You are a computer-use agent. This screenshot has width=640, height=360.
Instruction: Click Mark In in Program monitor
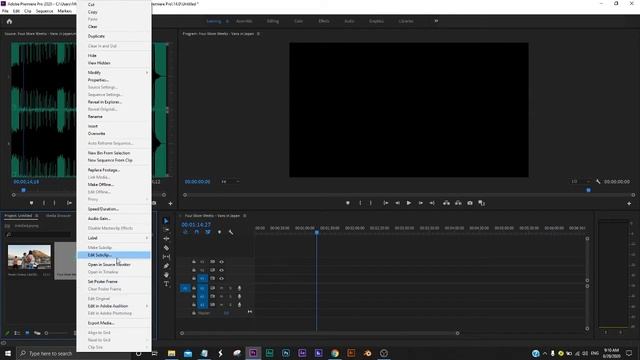click(x=360, y=203)
